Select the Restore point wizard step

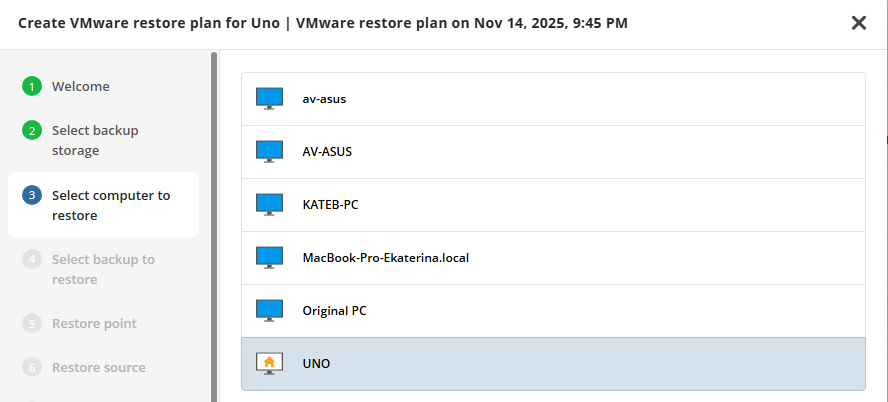point(94,324)
